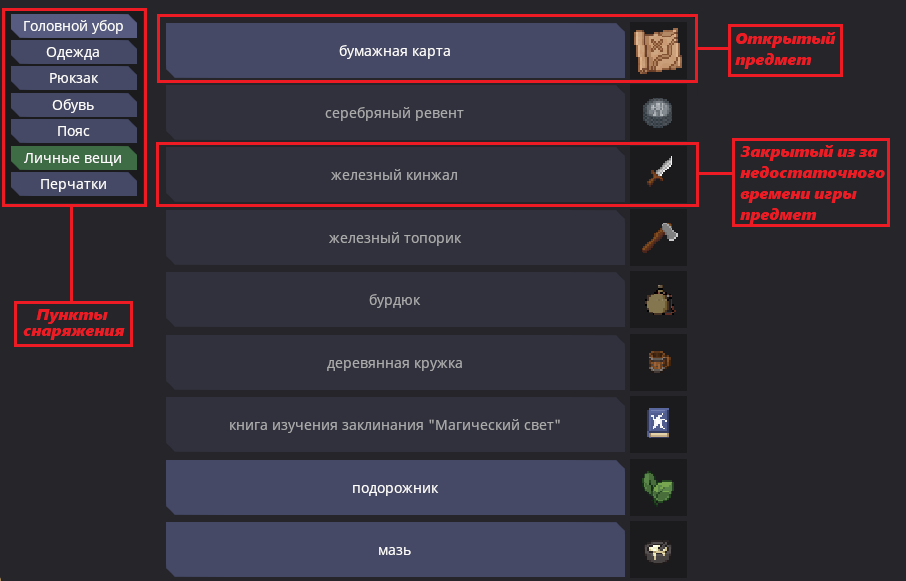Image resolution: width=906 pixels, height=581 pixels.
Task: Click the silver coin icon
Action: point(658,113)
